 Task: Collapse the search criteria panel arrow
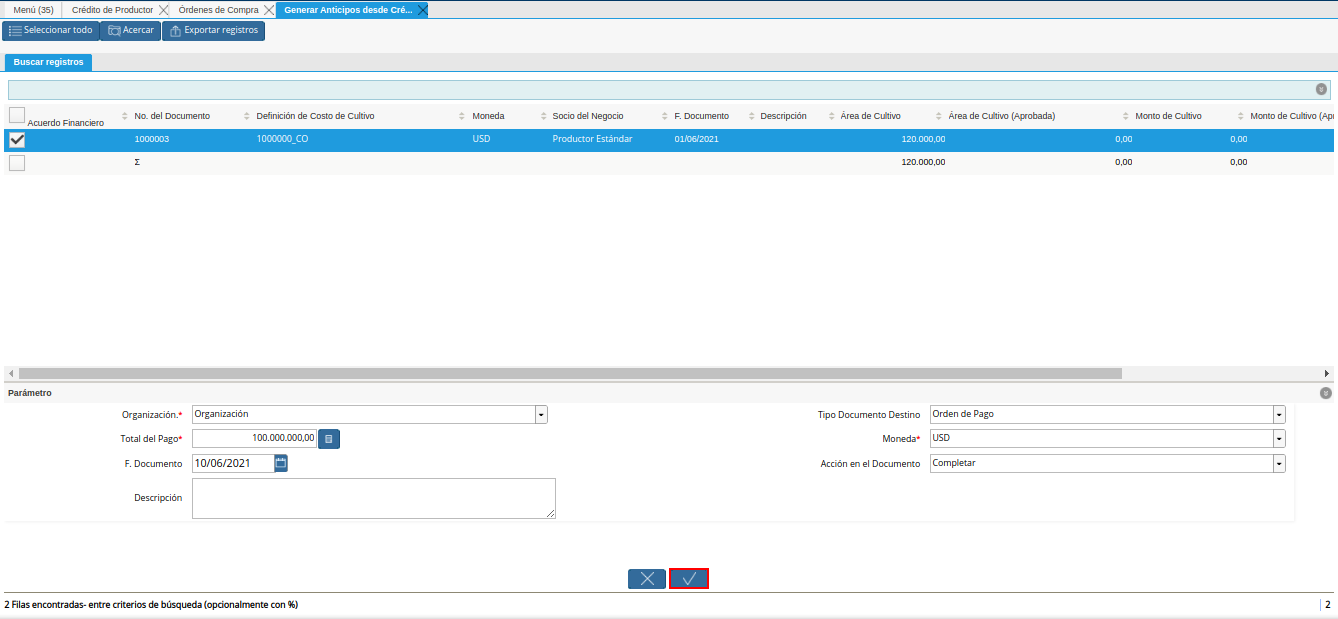coord(1321,89)
